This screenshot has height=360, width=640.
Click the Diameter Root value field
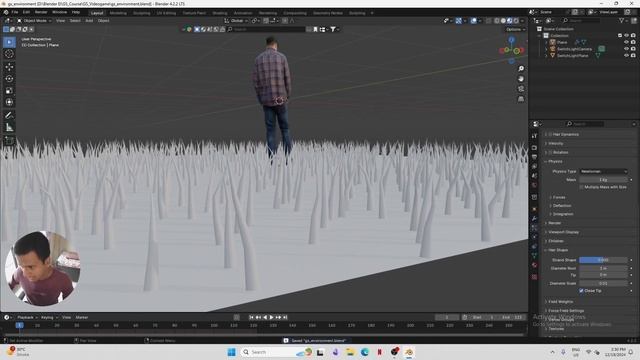click(603, 268)
